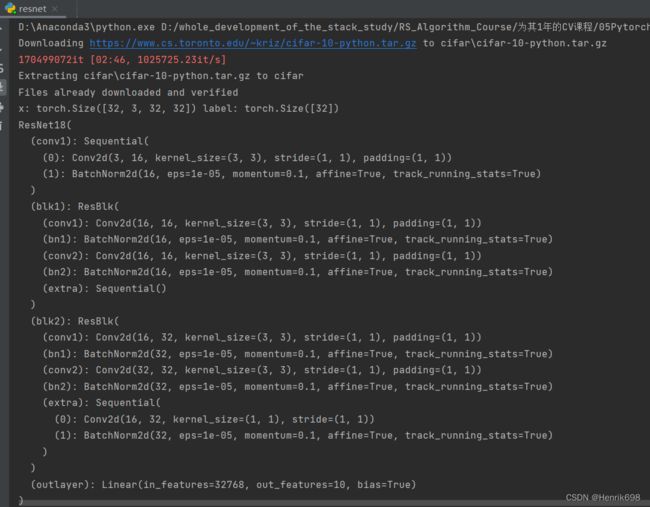This screenshot has height=507, width=650.
Task: Click the Files already downloaded and verified line
Action: pyautogui.click(x=128, y=92)
